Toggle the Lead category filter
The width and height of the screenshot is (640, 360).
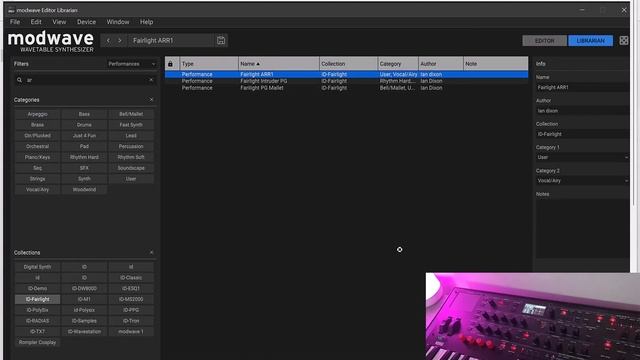click(x=131, y=136)
